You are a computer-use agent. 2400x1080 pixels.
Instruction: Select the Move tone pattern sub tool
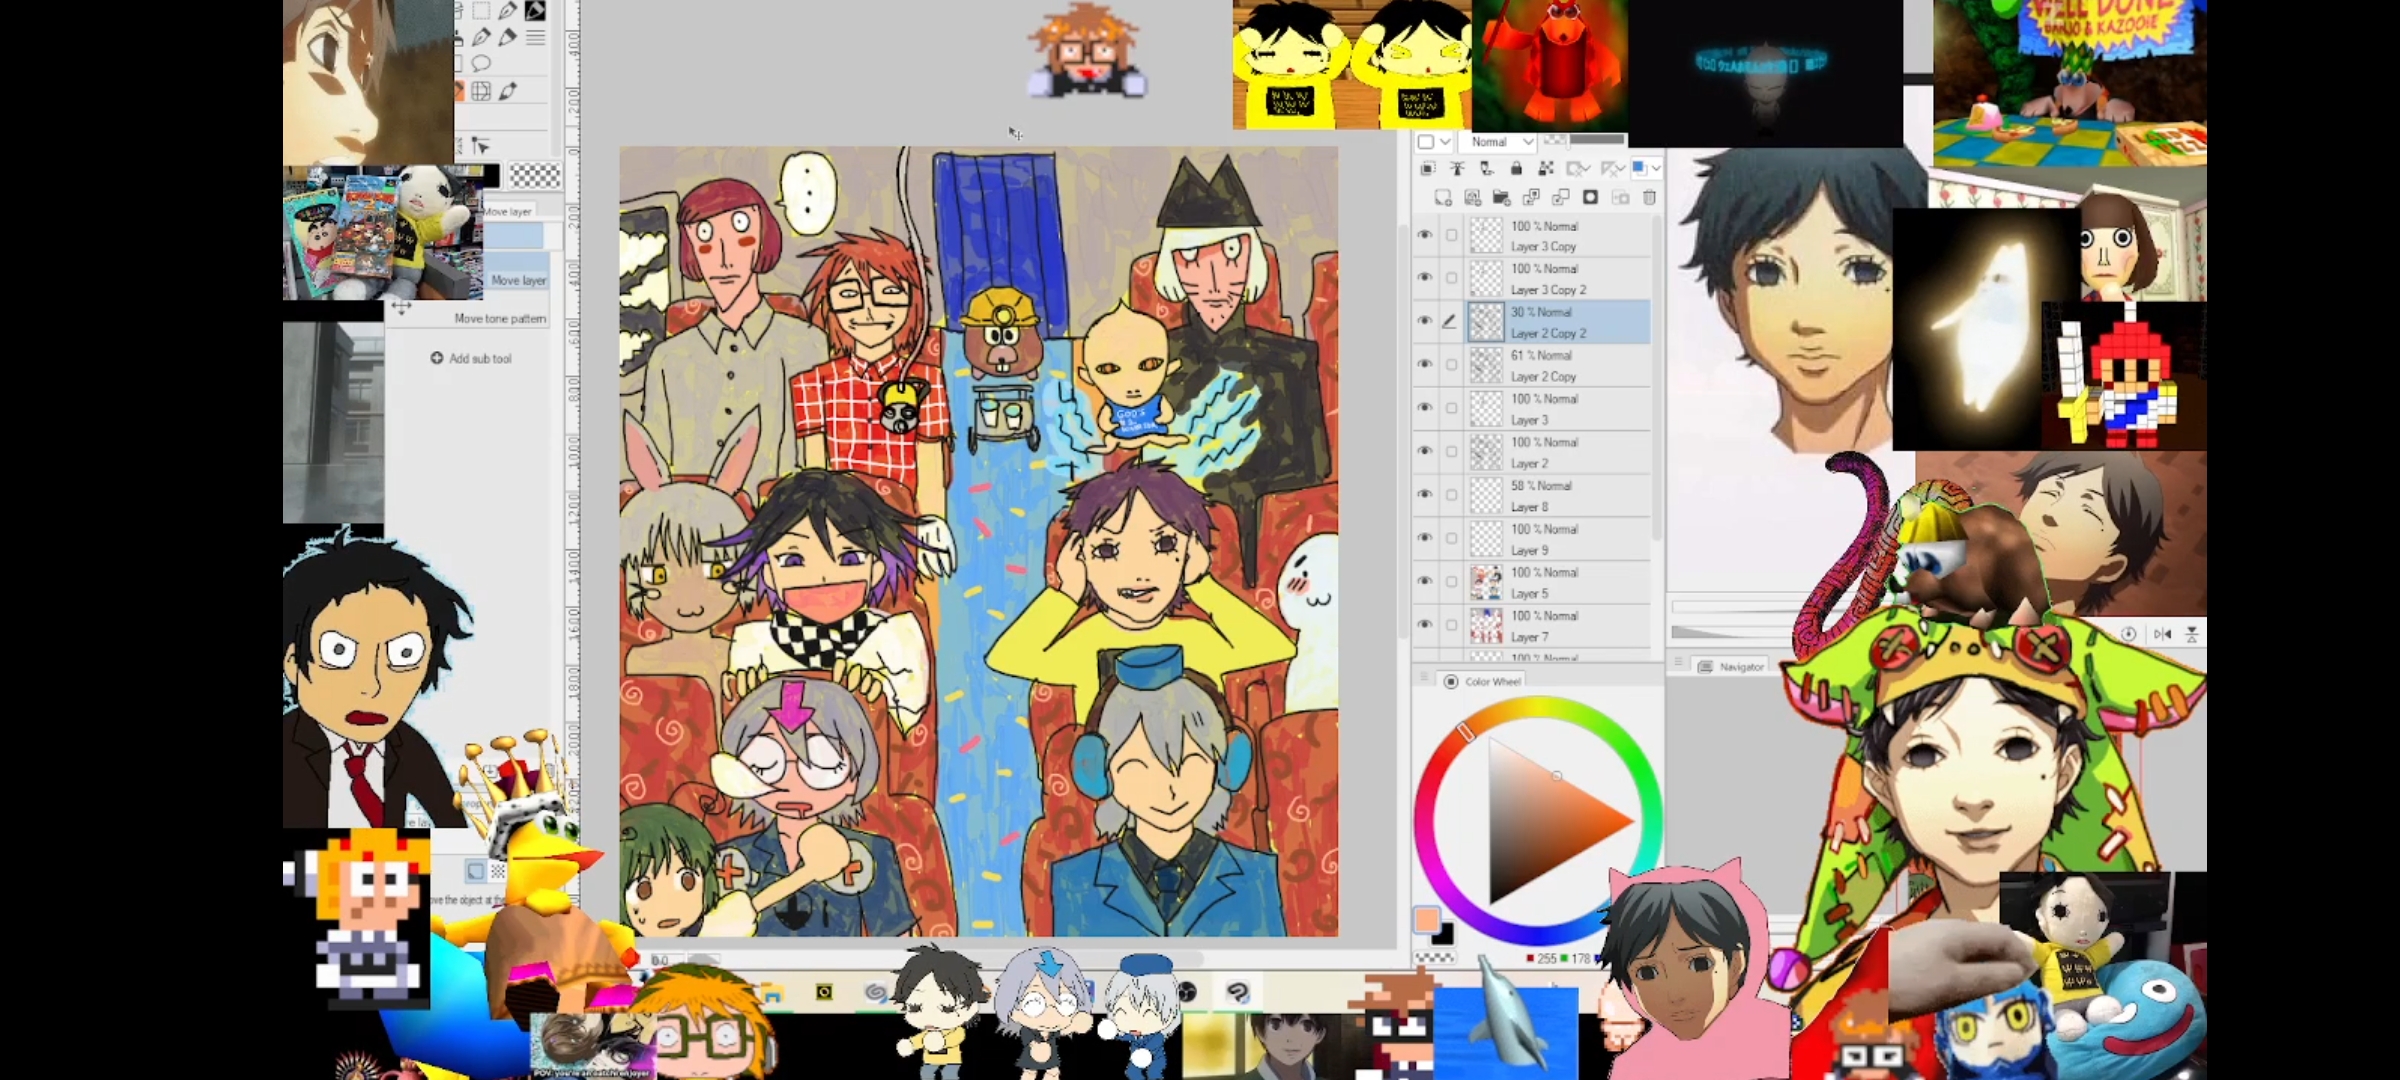click(499, 318)
